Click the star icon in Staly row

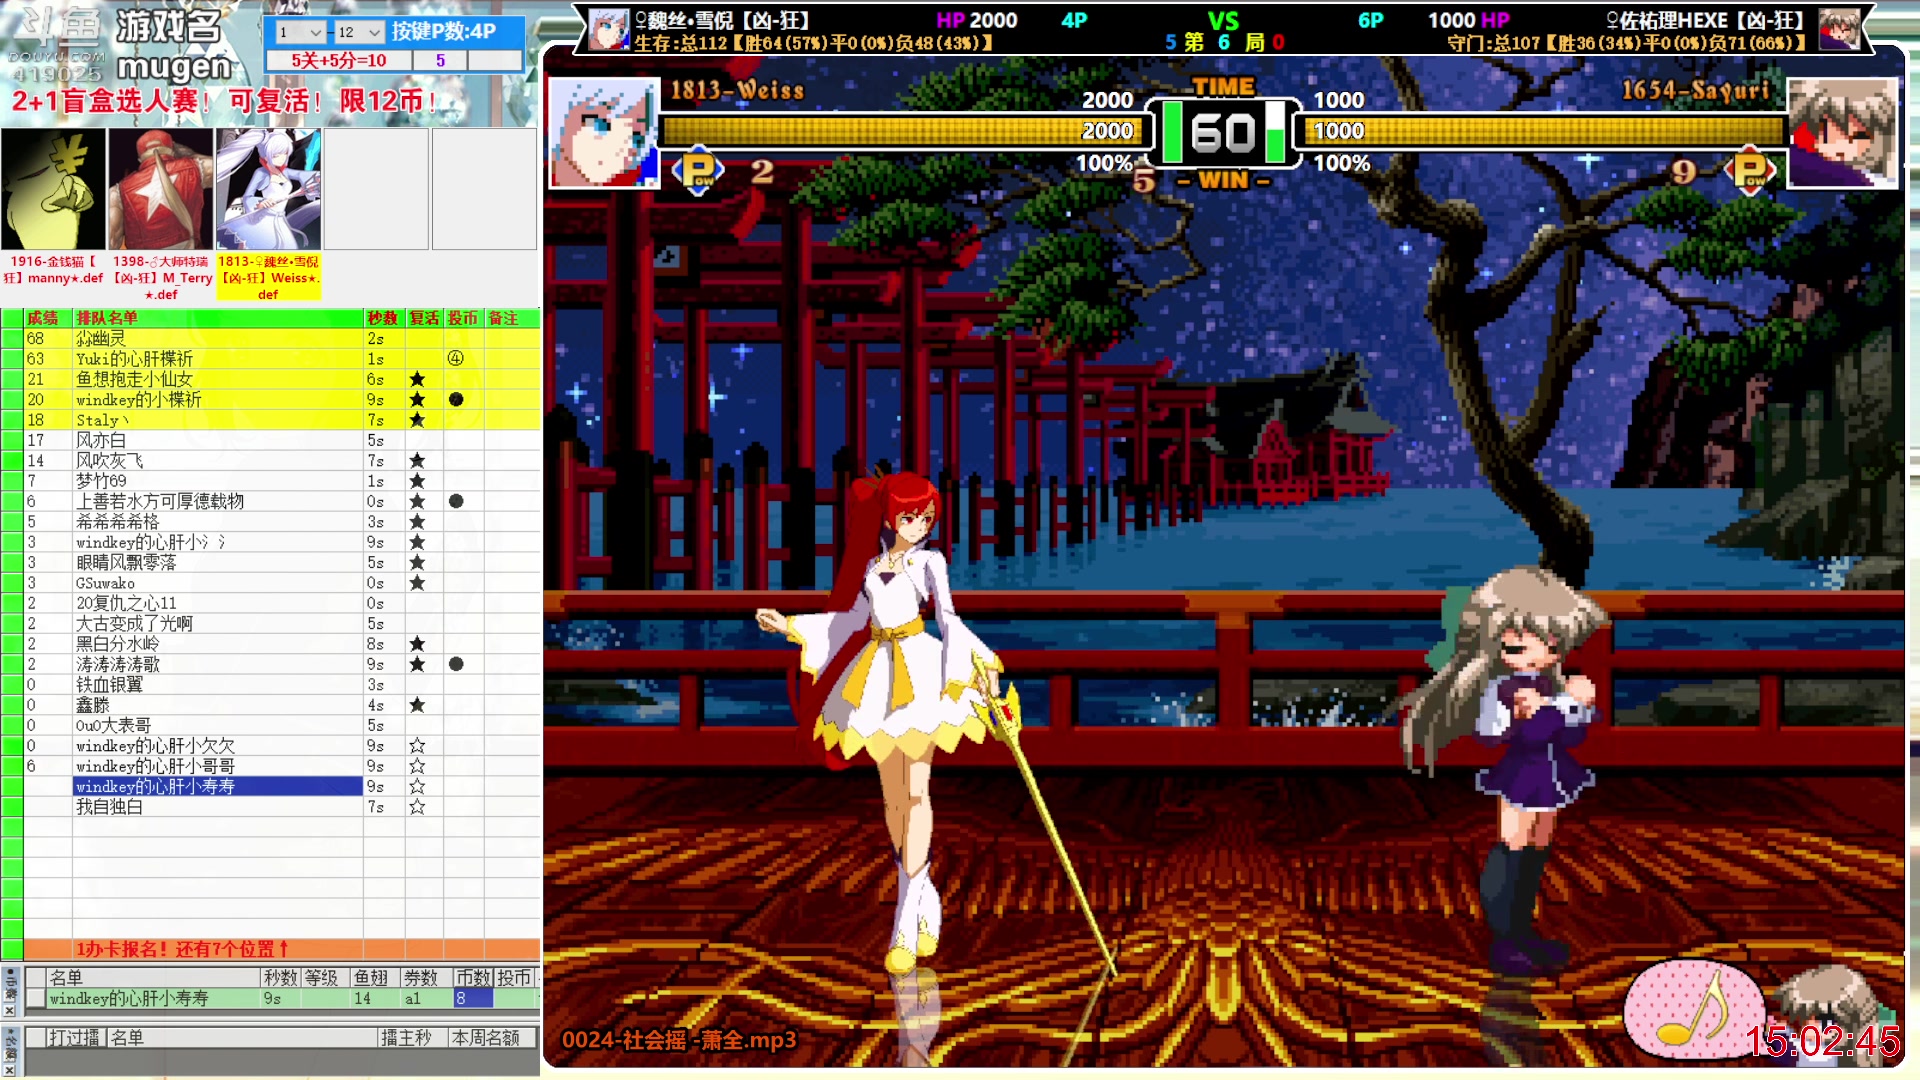[x=417, y=420]
